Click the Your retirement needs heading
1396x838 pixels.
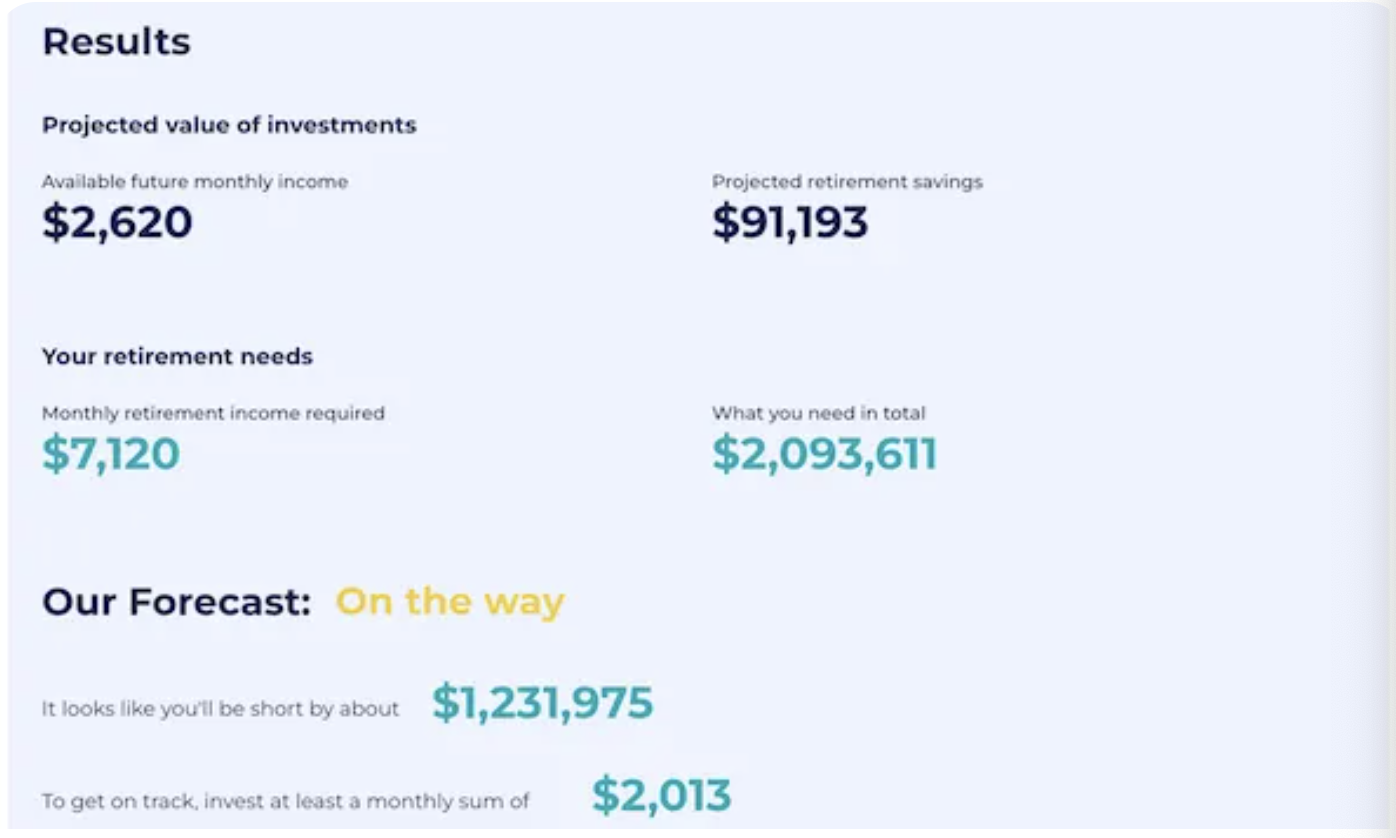pos(177,356)
